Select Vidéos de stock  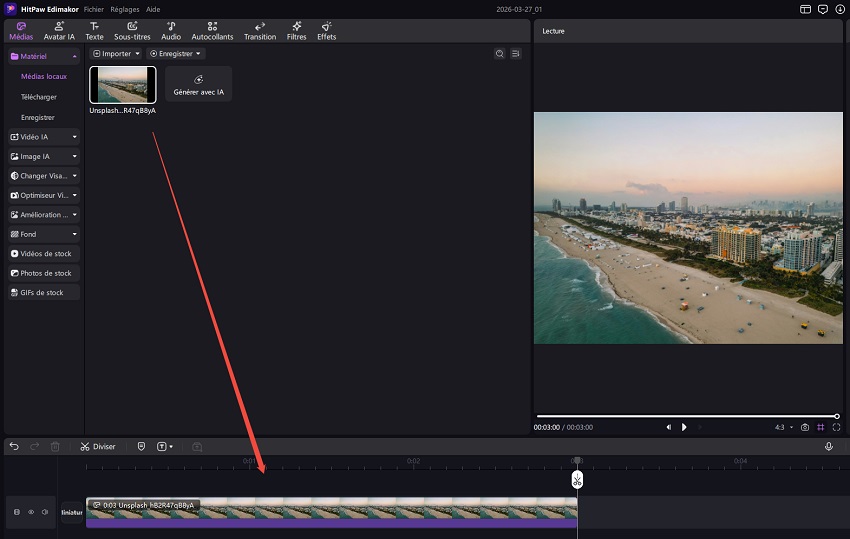coord(43,253)
